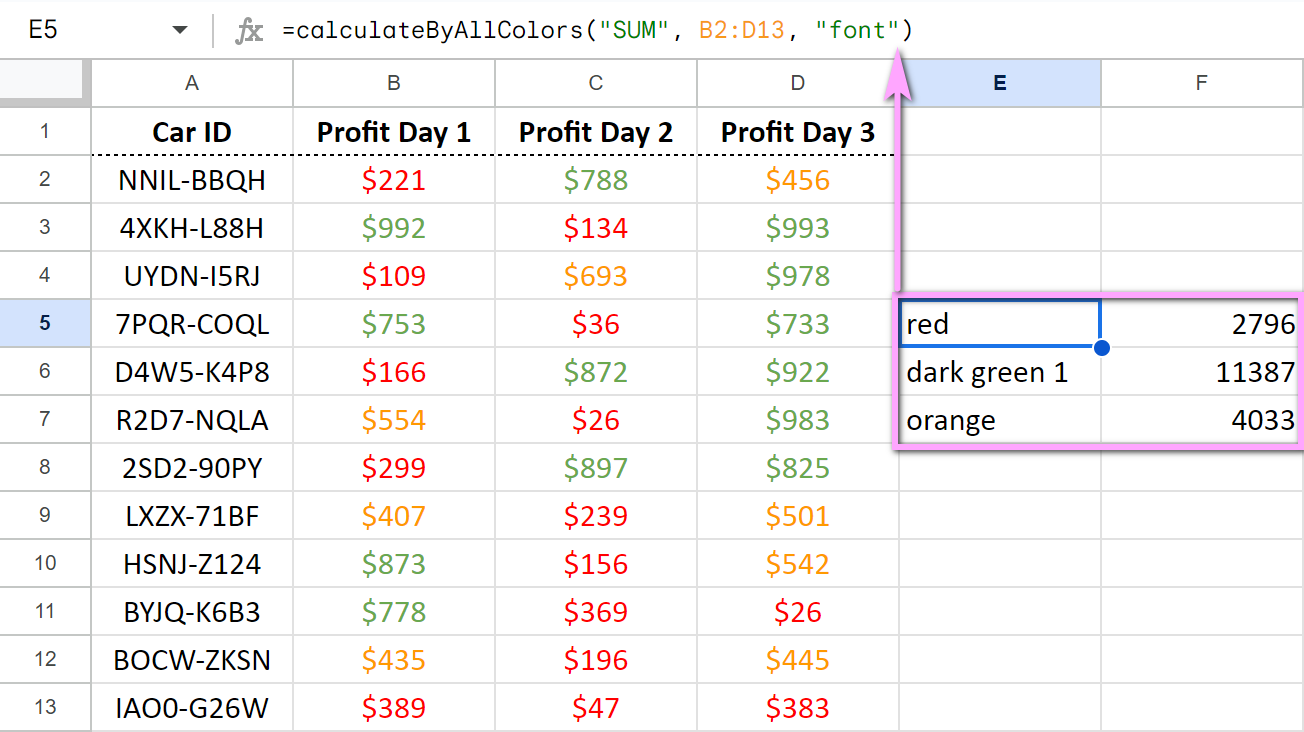Click the cell showing $36
The width and height of the screenshot is (1304, 732).
click(595, 323)
